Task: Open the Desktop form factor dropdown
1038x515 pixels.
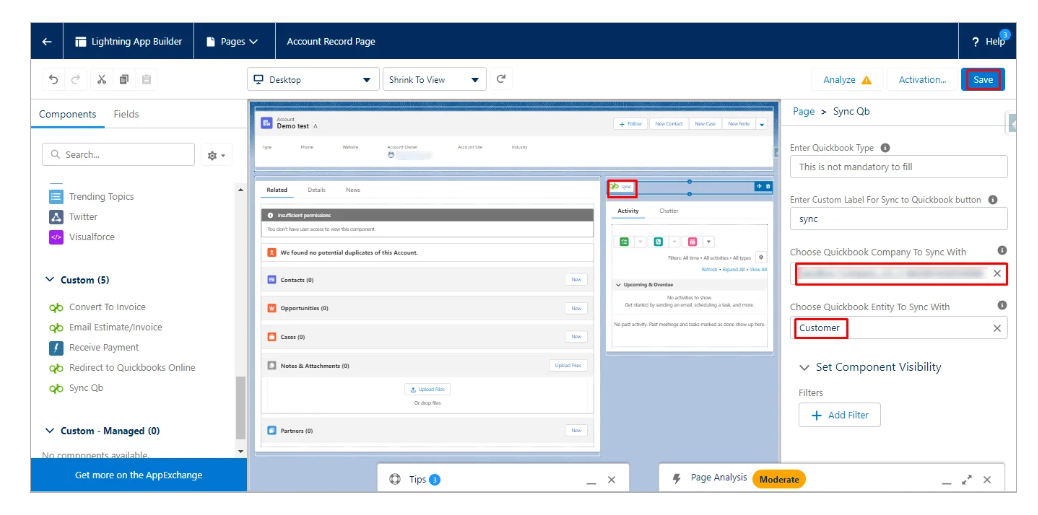Action: [x=313, y=79]
